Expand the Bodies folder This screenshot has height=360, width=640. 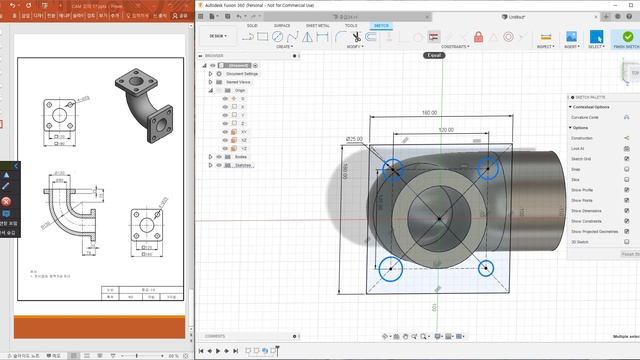click(211, 157)
